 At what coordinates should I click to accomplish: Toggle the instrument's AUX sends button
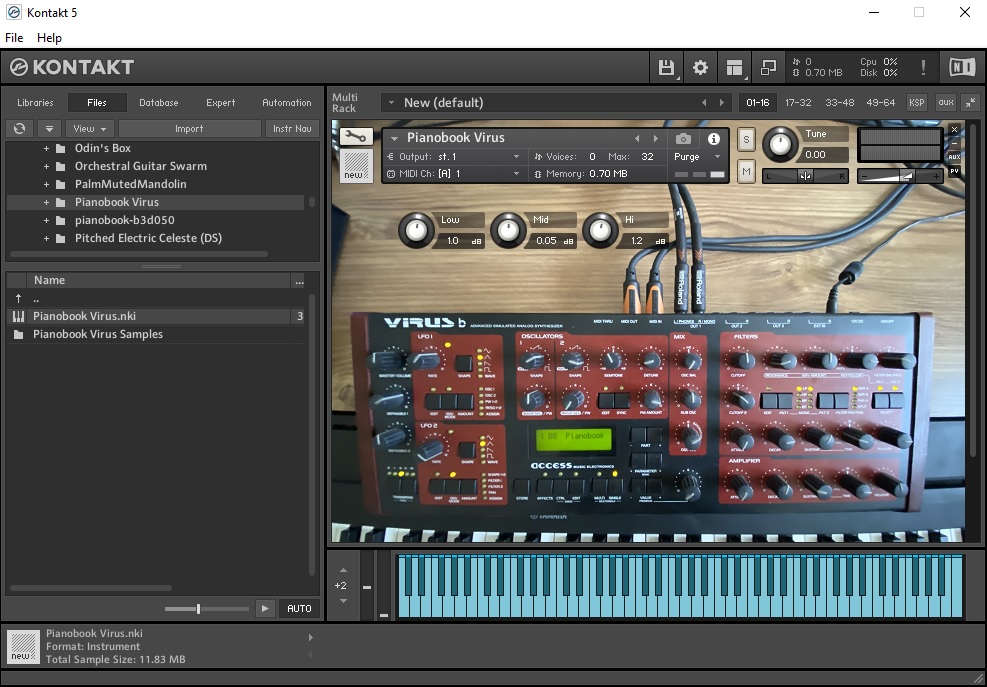click(954, 157)
